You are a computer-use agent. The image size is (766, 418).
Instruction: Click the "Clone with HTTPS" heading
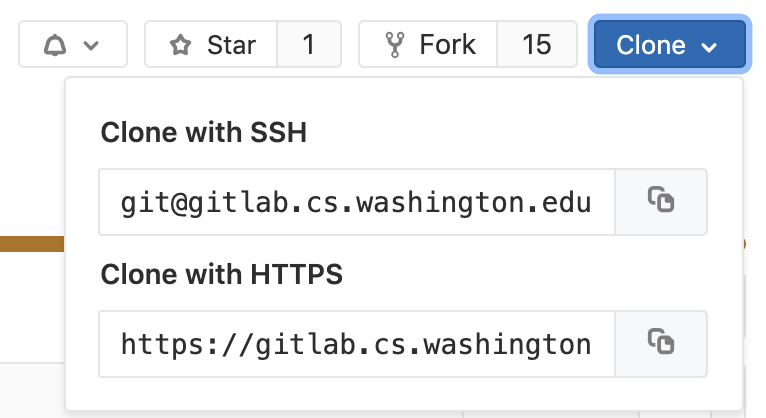pyautogui.click(x=222, y=275)
